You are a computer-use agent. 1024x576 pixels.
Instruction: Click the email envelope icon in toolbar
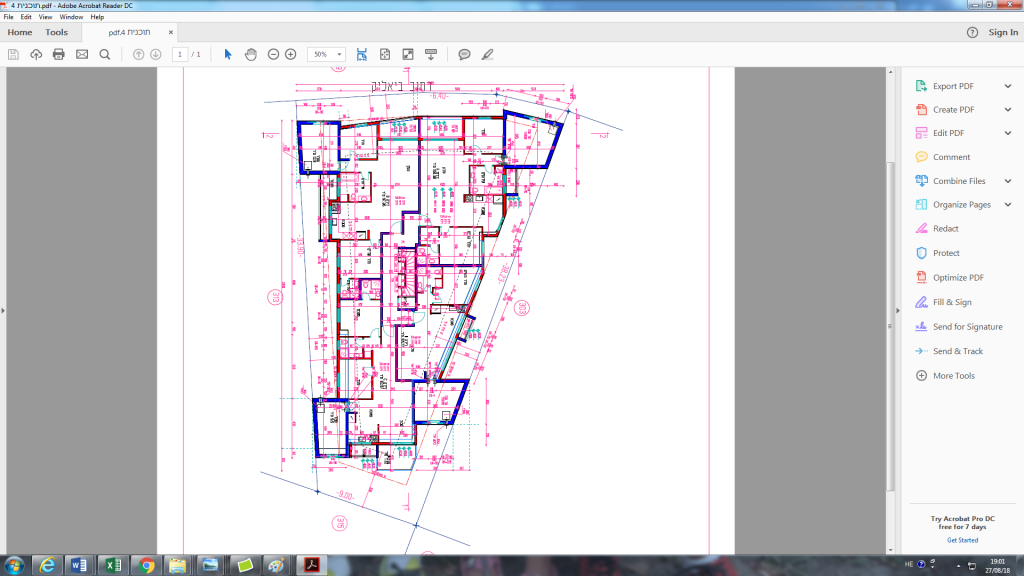pos(82,54)
